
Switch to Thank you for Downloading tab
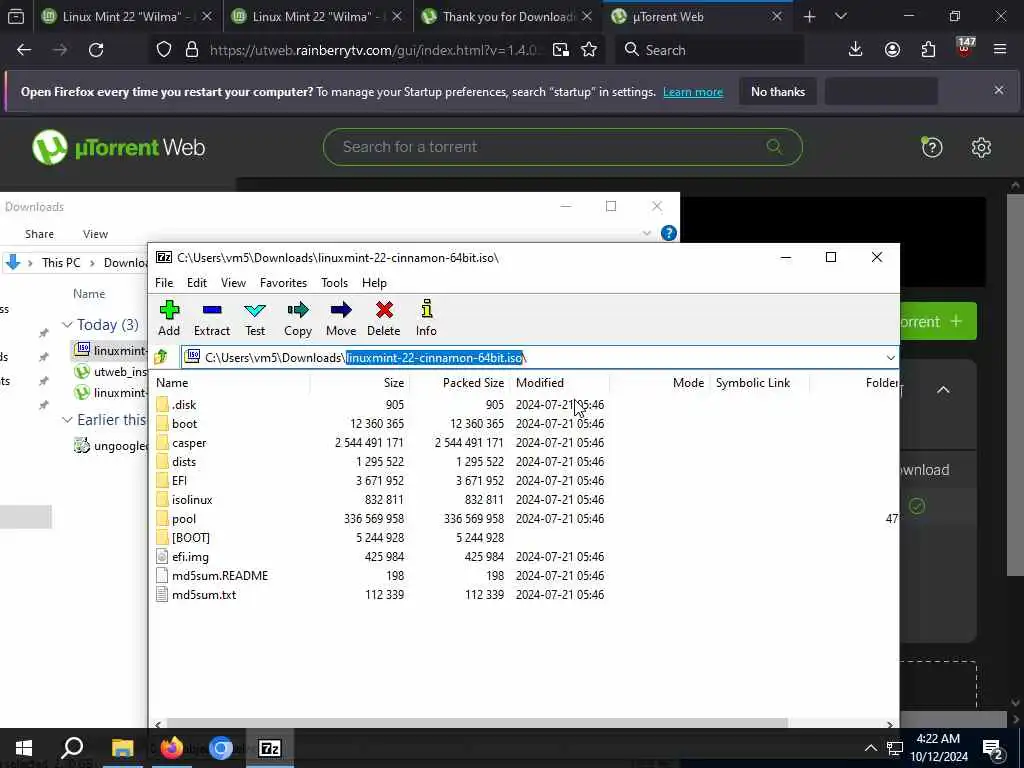tap(507, 17)
